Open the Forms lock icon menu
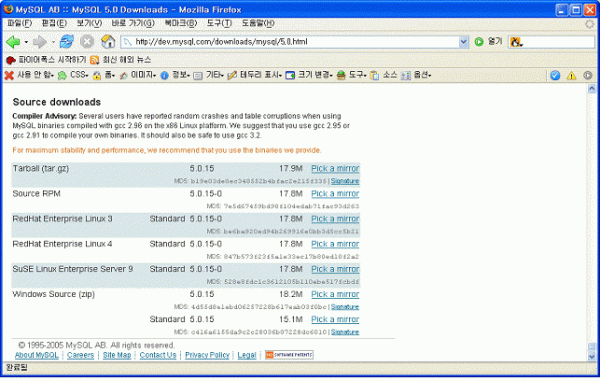The height and width of the screenshot is (381, 600). [104, 75]
